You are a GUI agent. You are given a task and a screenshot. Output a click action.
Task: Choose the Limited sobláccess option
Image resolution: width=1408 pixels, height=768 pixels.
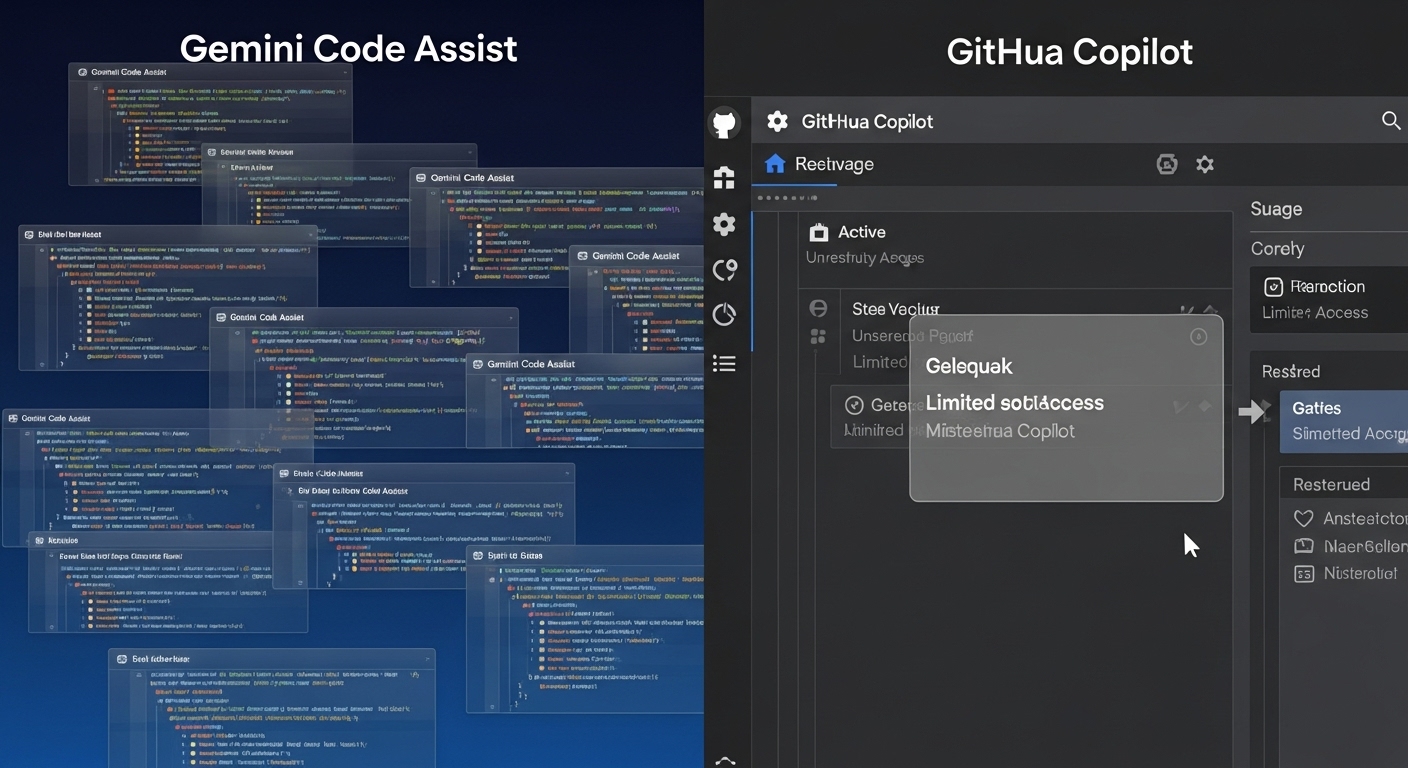[1014, 403]
